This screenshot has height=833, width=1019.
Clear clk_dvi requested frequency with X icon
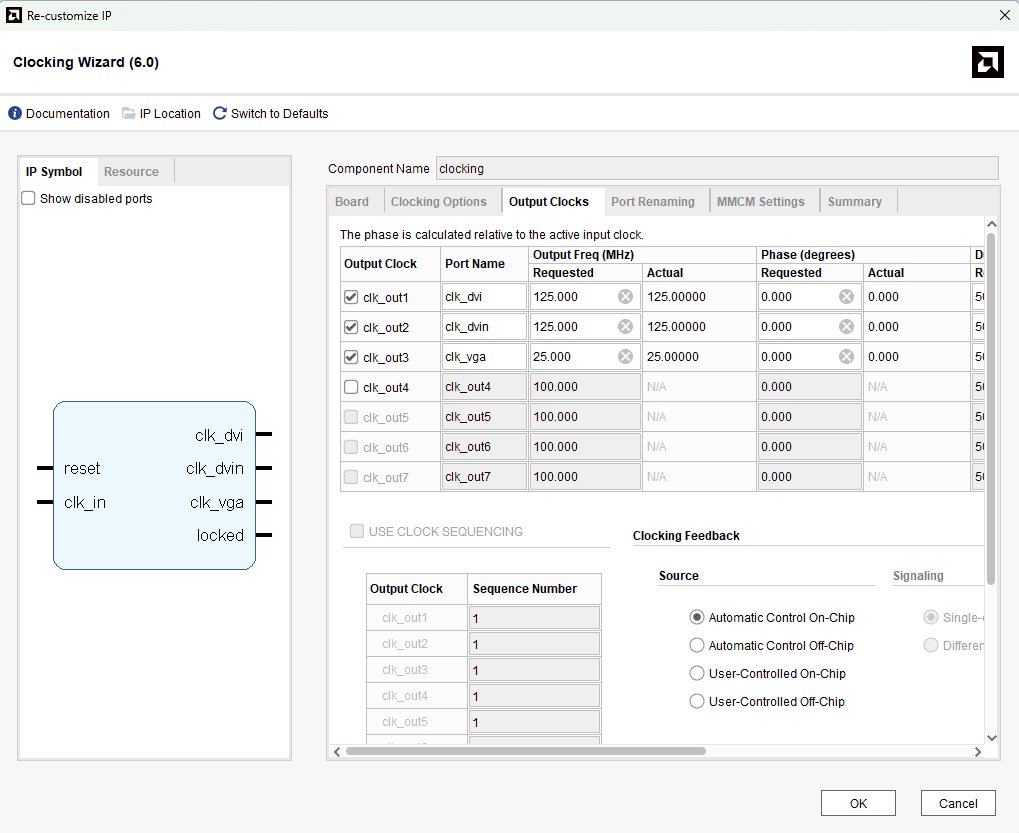[625, 297]
